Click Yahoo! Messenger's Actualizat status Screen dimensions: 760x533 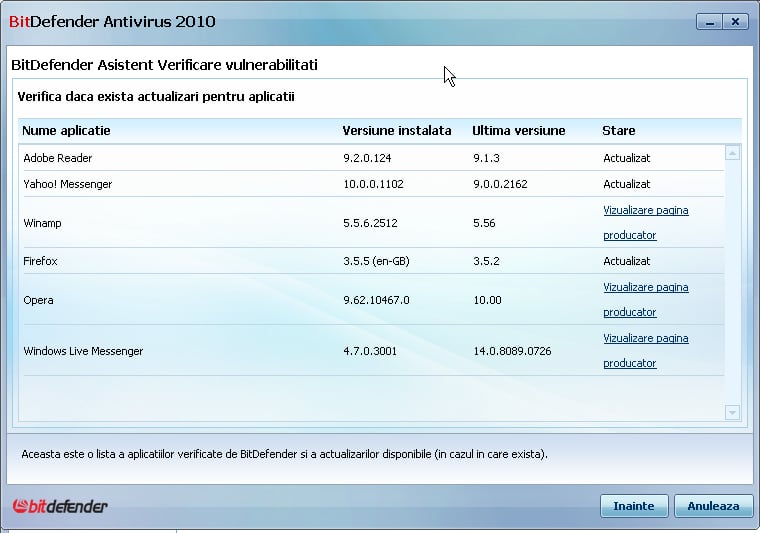(627, 184)
